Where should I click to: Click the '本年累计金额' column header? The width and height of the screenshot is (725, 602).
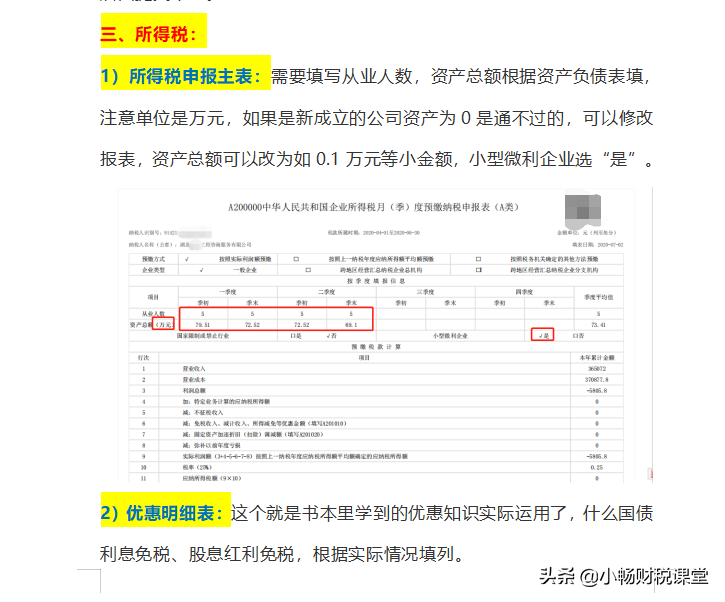click(597, 358)
